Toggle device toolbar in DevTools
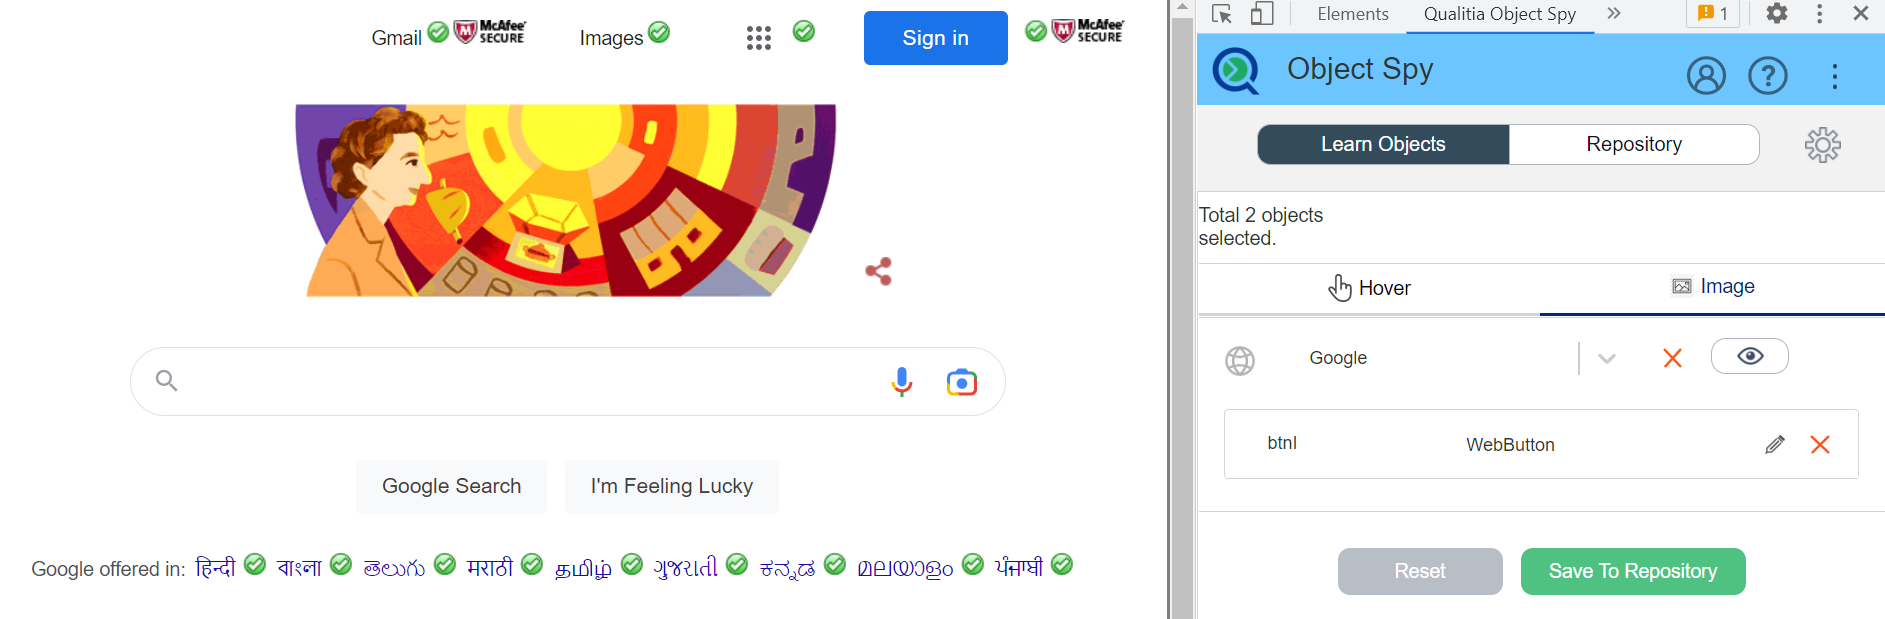1885x619 pixels. click(x=1262, y=14)
